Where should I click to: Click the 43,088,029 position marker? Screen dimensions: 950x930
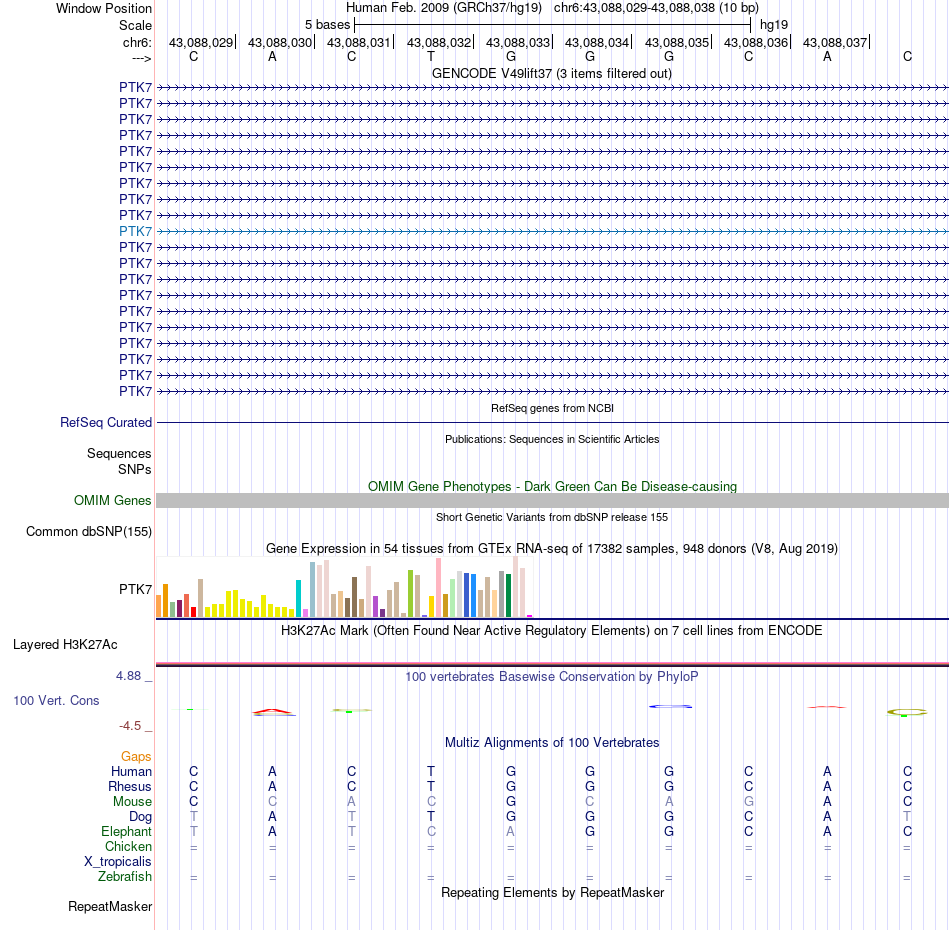201,42
